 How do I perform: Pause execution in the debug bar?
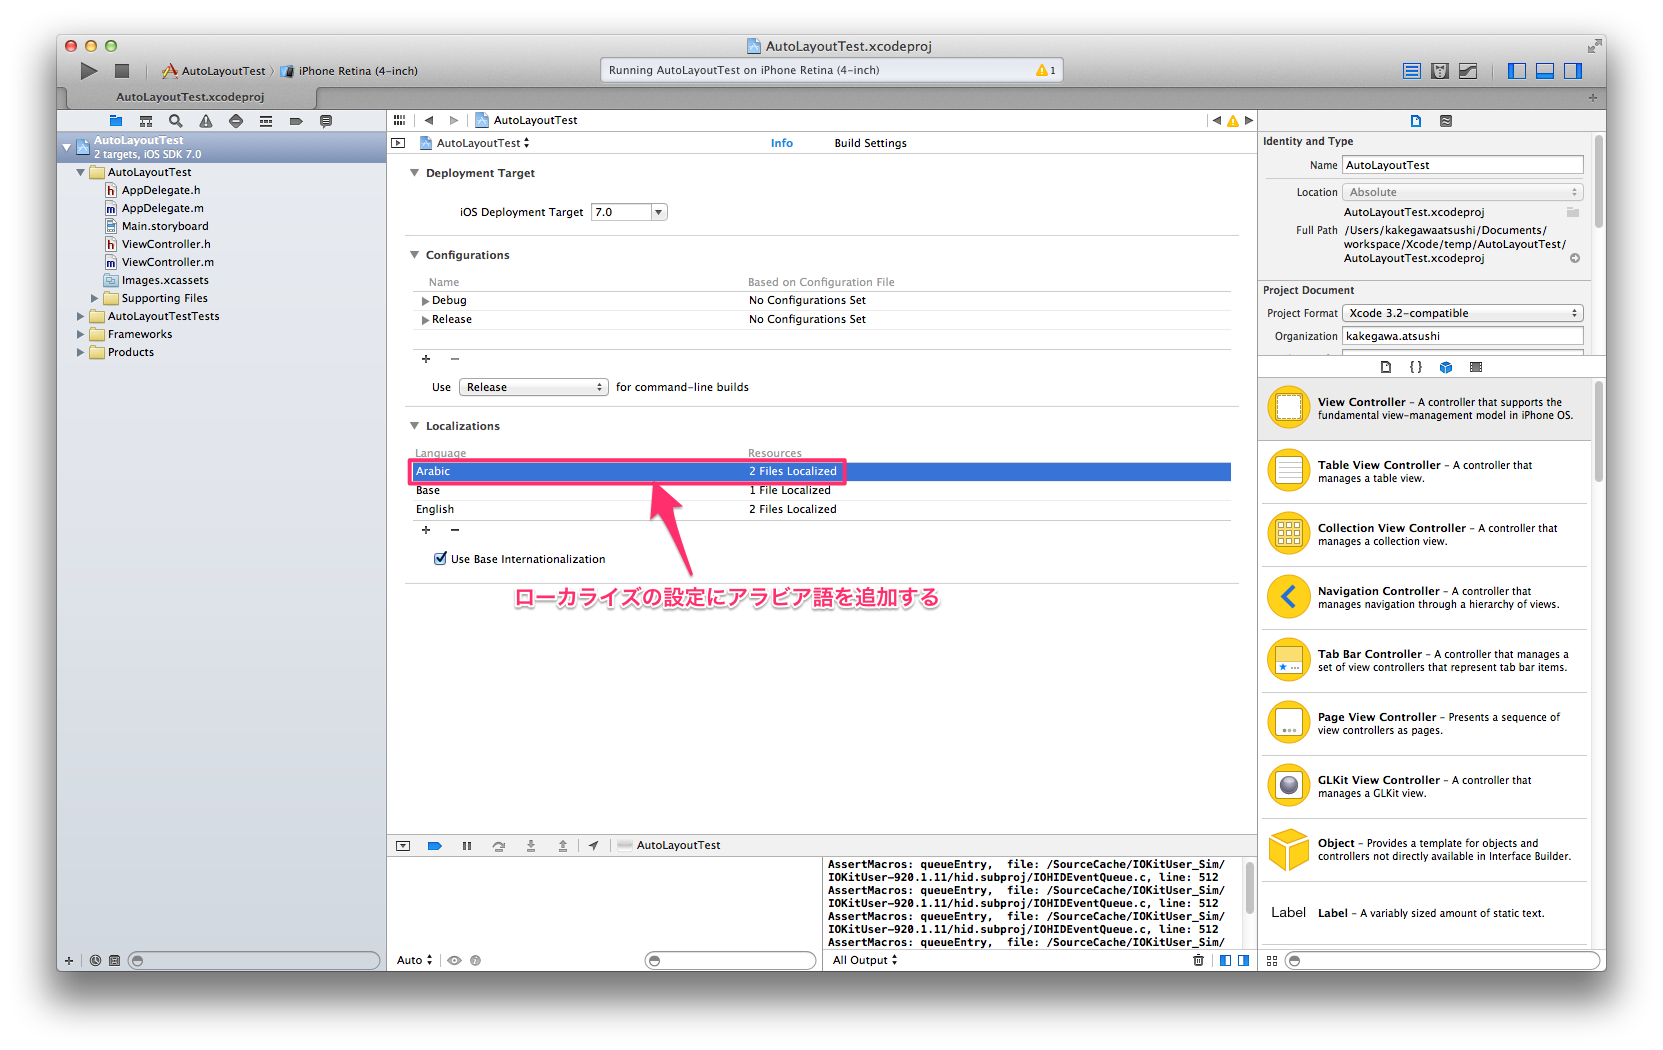467,845
